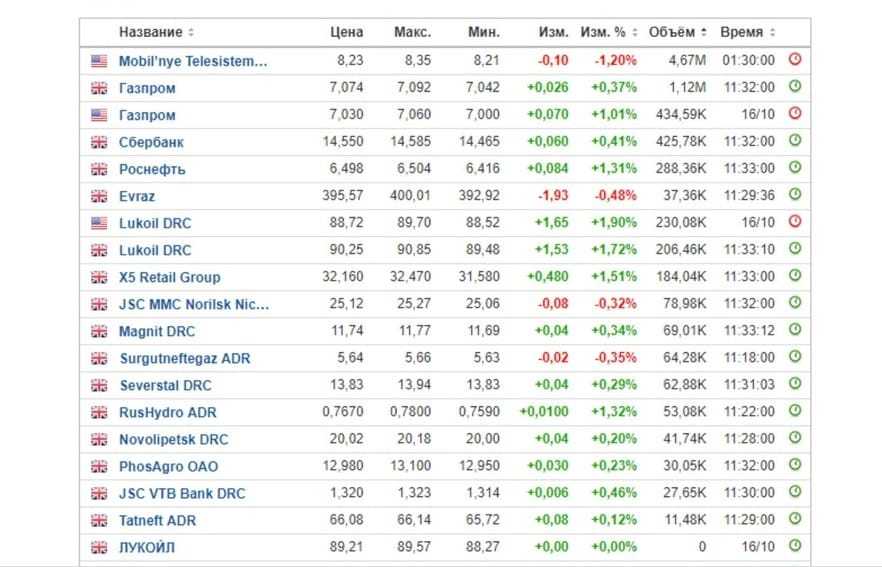The width and height of the screenshot is (882, 567).
Task: Open the JSC VTB Bank DRC link
Action: pyautogui.click(x=181, y=493)
